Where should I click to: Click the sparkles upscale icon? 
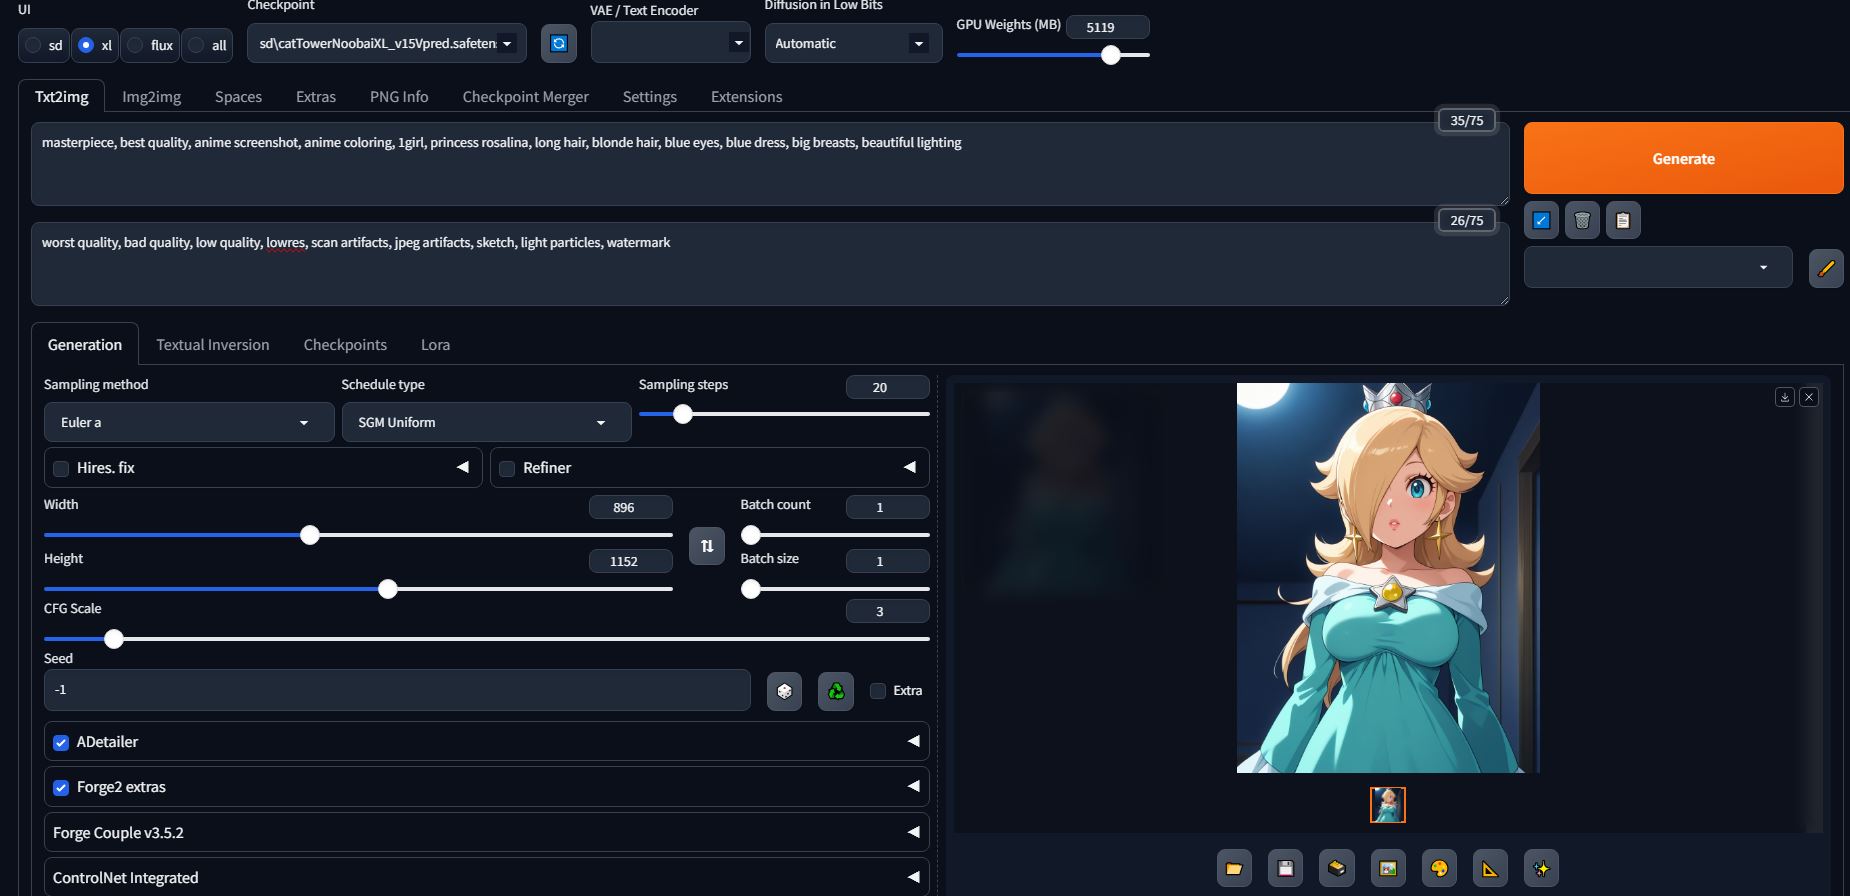(x=1541, y=868)
